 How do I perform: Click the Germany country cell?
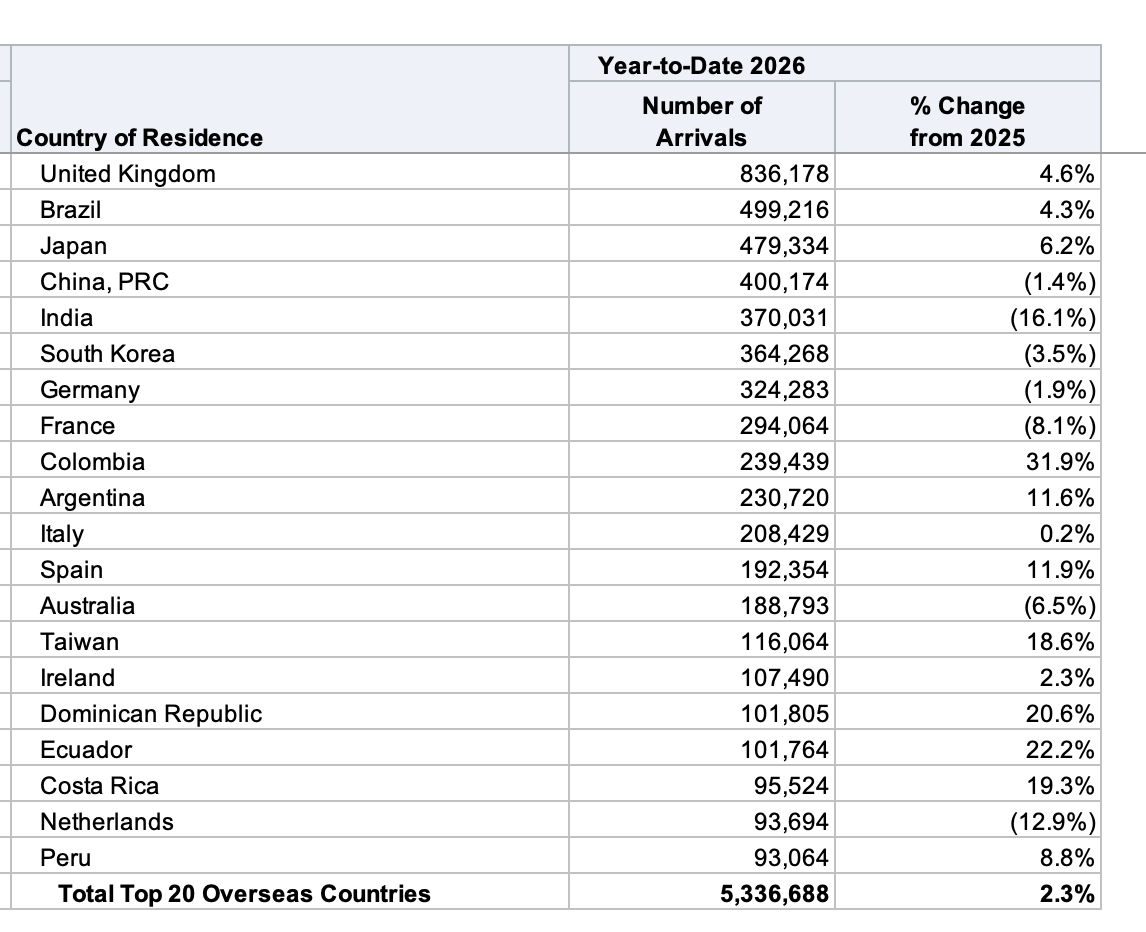pyautogui.click(x=90, y=390)
